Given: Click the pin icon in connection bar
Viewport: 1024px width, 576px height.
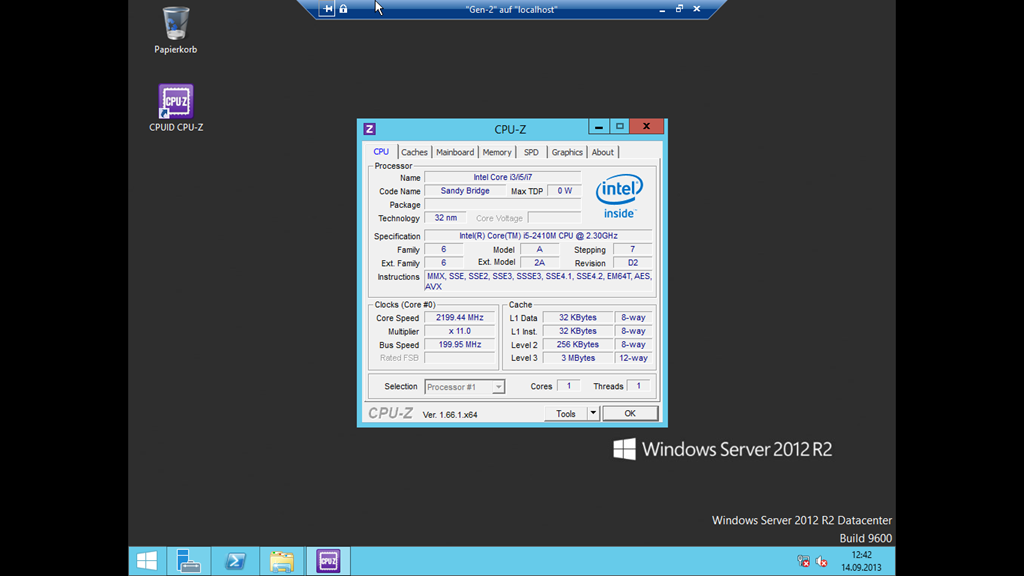Looking at the screenshot, I should click(x=327, y=9).
